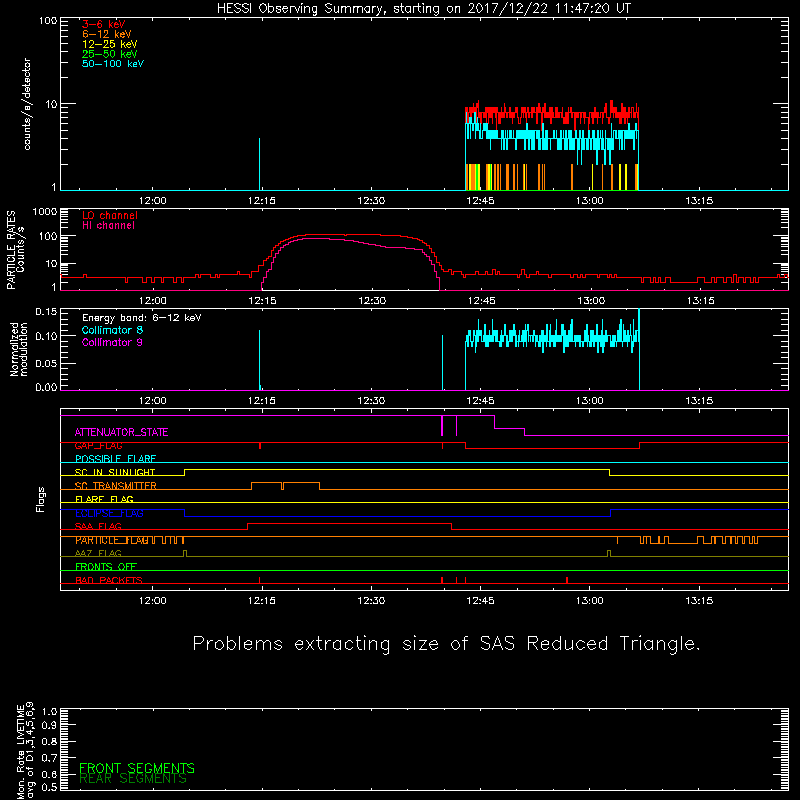
Task: Select the BAD_PACKETS flag label
Action: pos(109,580)
